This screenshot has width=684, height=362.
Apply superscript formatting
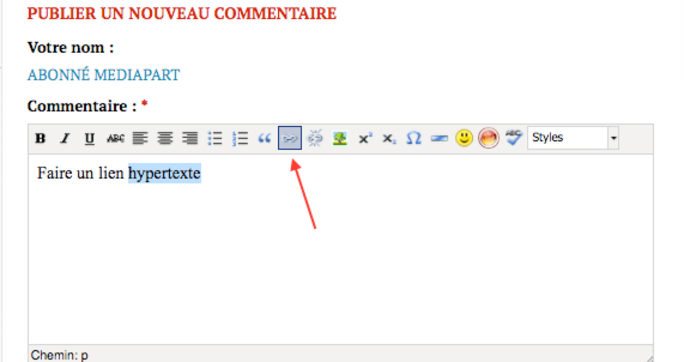tap(365, 138)
